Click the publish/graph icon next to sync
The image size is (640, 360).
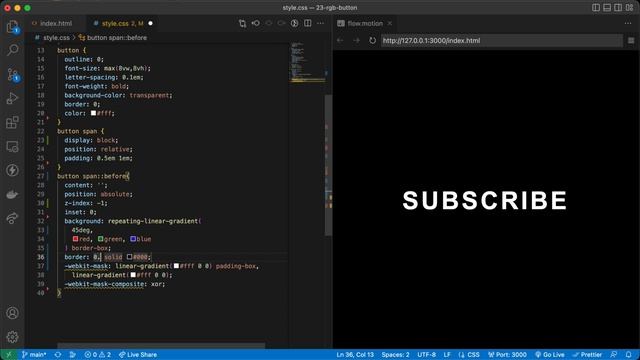click(73, 355)
